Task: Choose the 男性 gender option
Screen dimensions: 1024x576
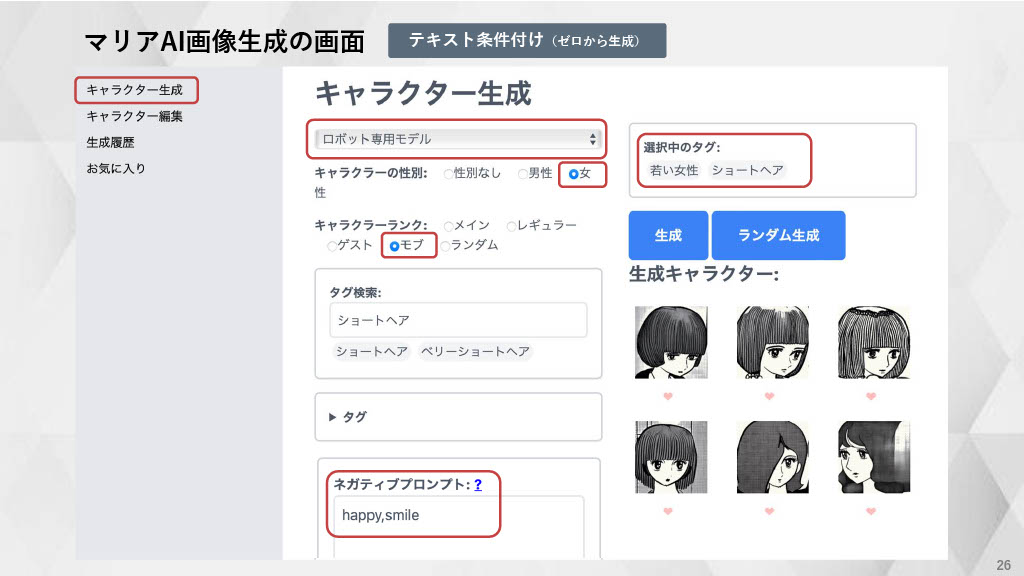Action: pos(522,174)
